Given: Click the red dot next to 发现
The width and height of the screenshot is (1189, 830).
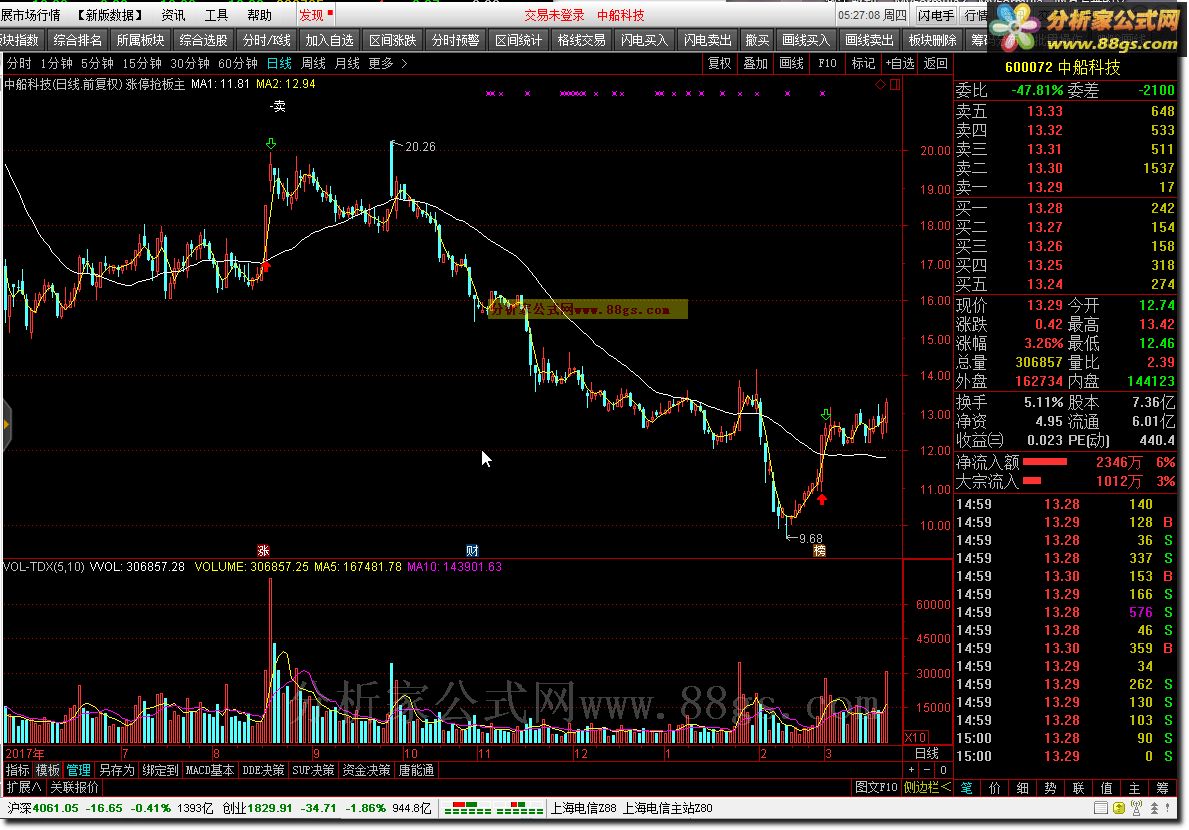Looking at the screenshot, I should tap(330, 12).
